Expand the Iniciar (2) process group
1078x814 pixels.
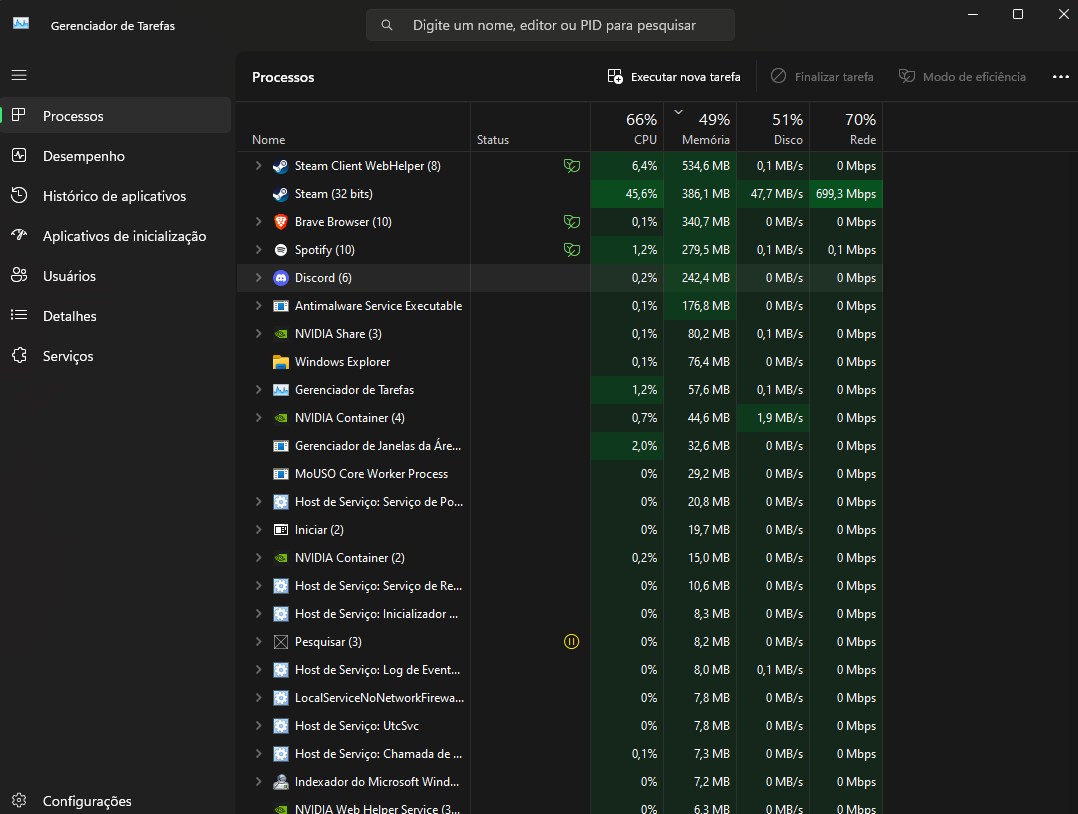(x=258, y=530)
